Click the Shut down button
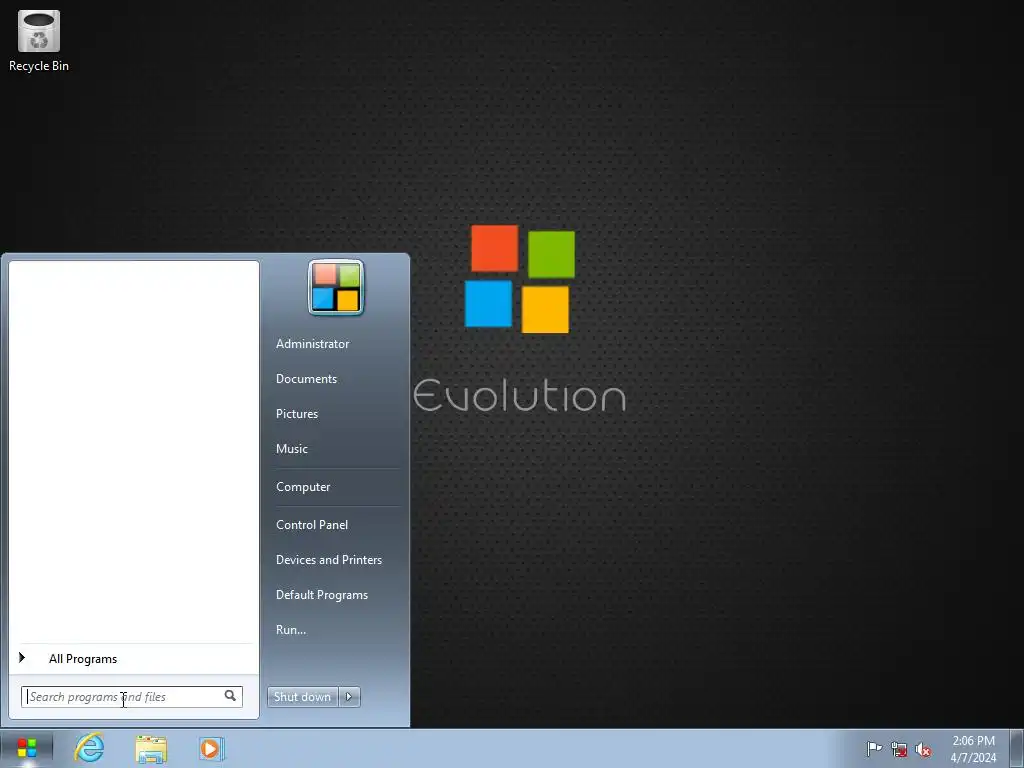This screenshot has height=768, width=1024. [302, 697]
